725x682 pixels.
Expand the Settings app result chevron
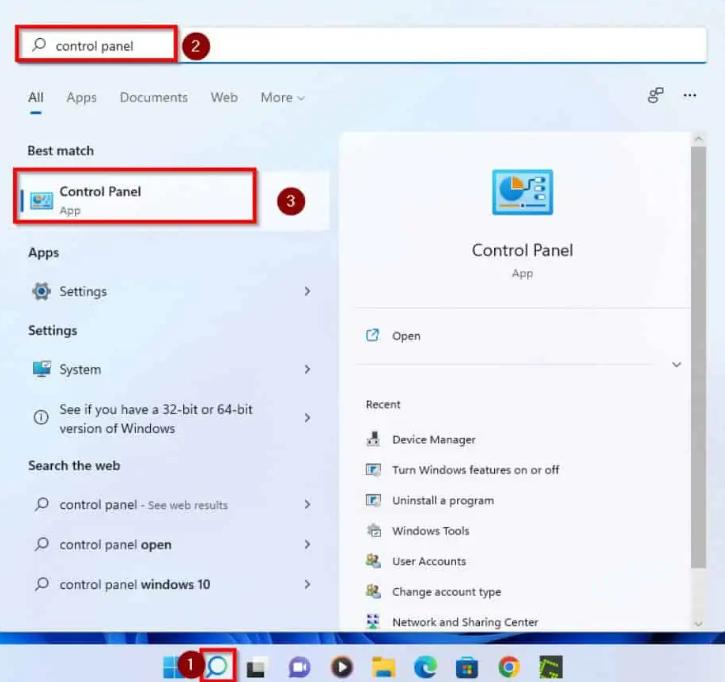click(307, 291)
